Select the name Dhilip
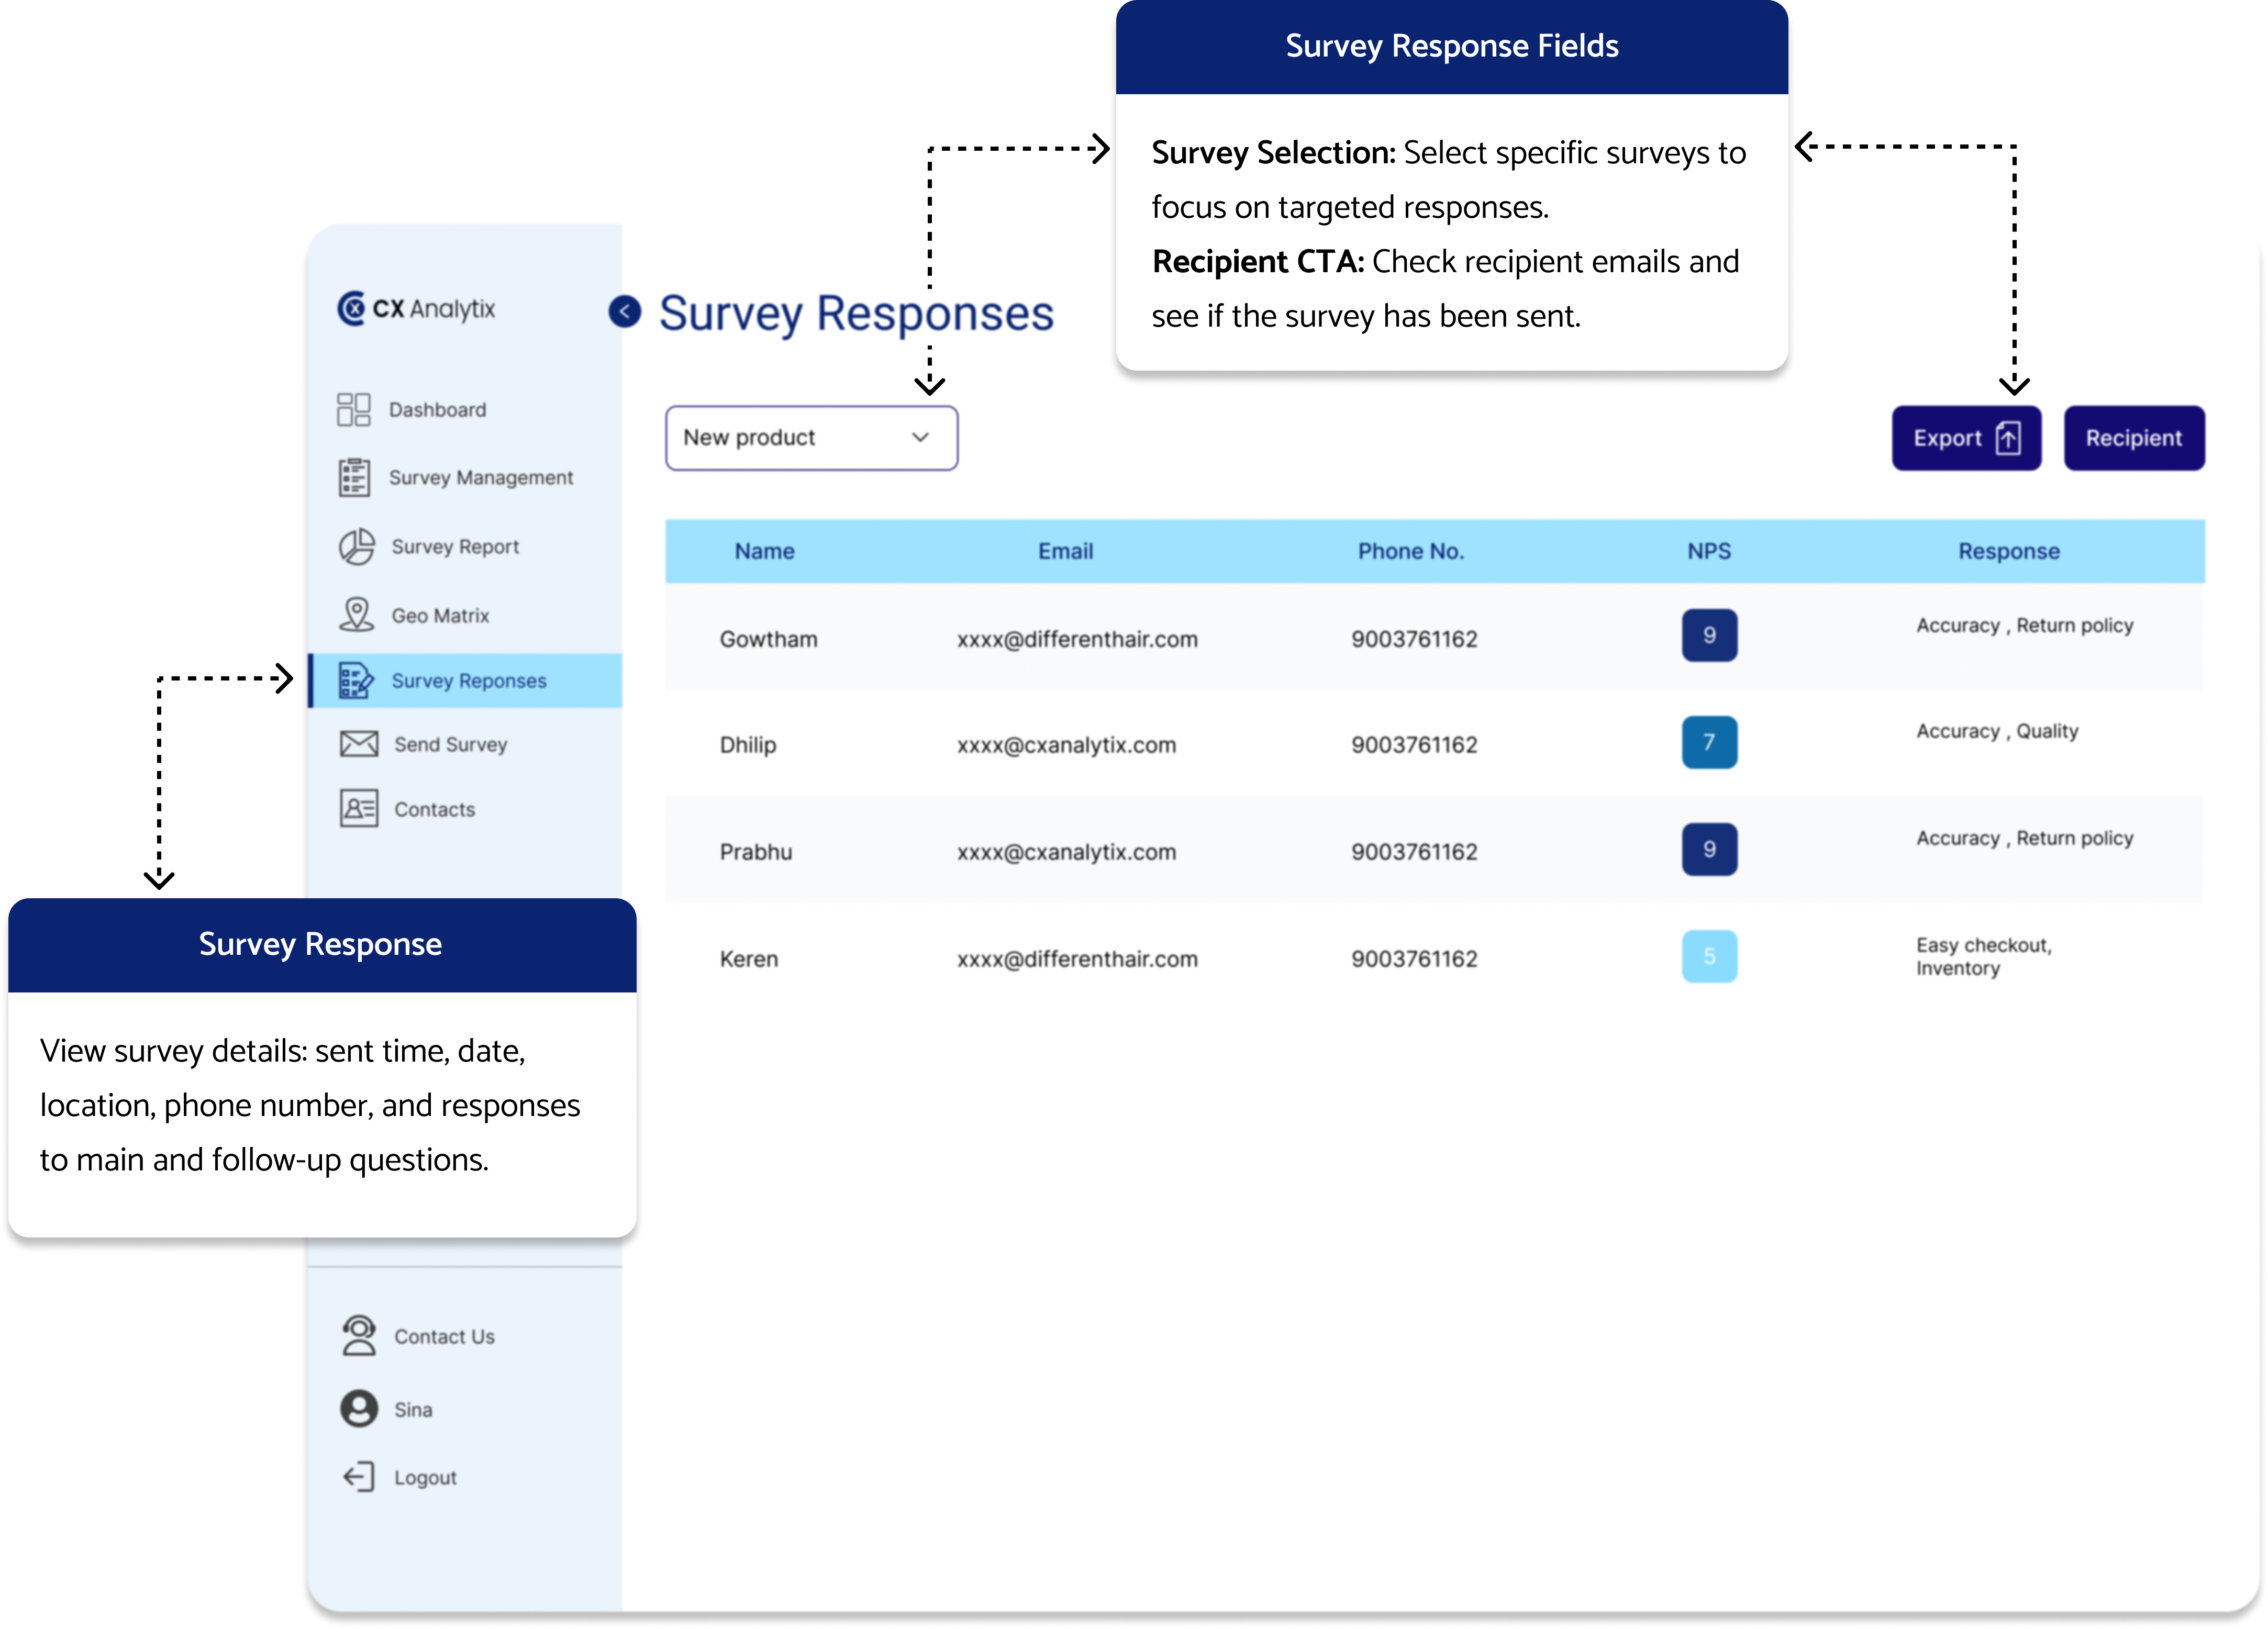Viewport: 2268px width, 1629px height. (748, 745)
